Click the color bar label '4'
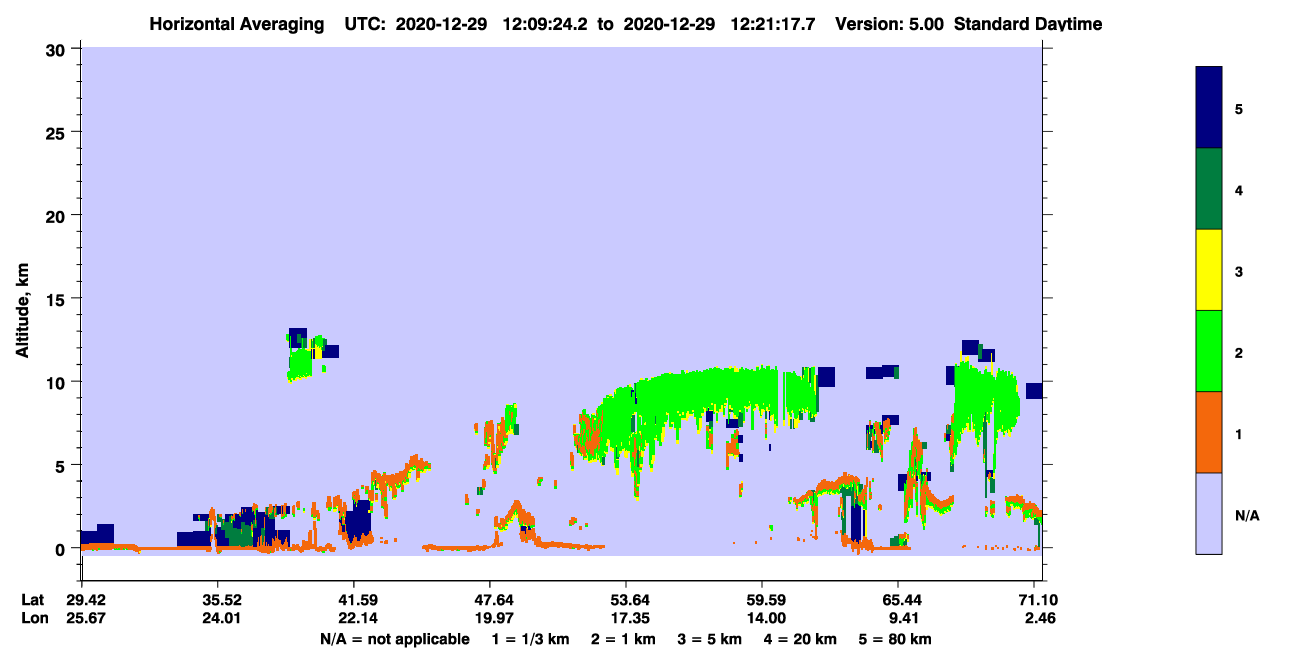 point(1239,189)
